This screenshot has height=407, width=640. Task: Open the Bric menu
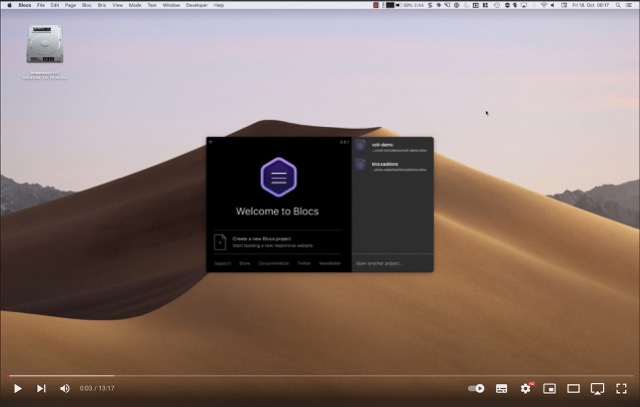click(102, 5)
